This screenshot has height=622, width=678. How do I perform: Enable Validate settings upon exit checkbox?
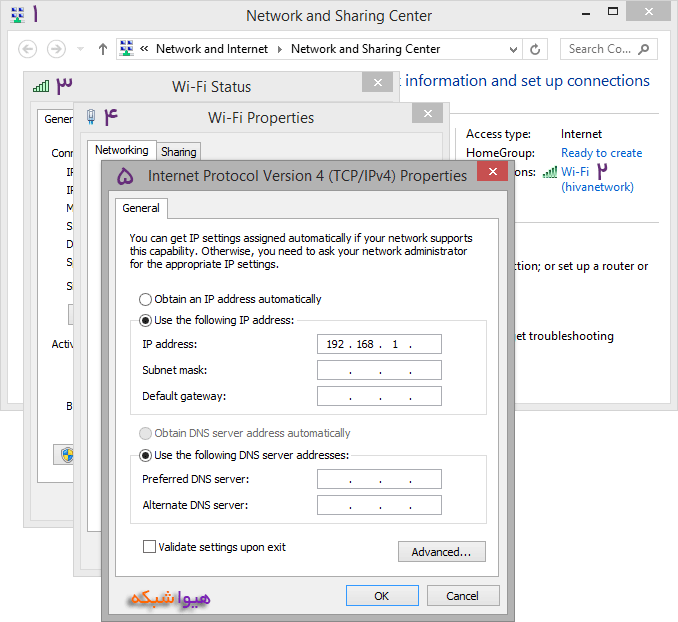(x=150, y=547)
